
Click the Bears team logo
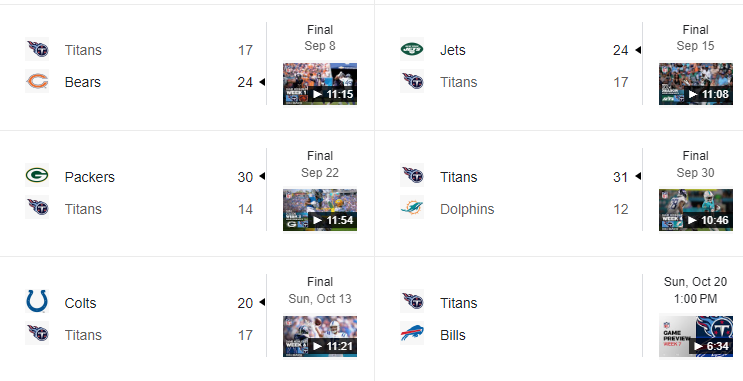coord(37,82)
